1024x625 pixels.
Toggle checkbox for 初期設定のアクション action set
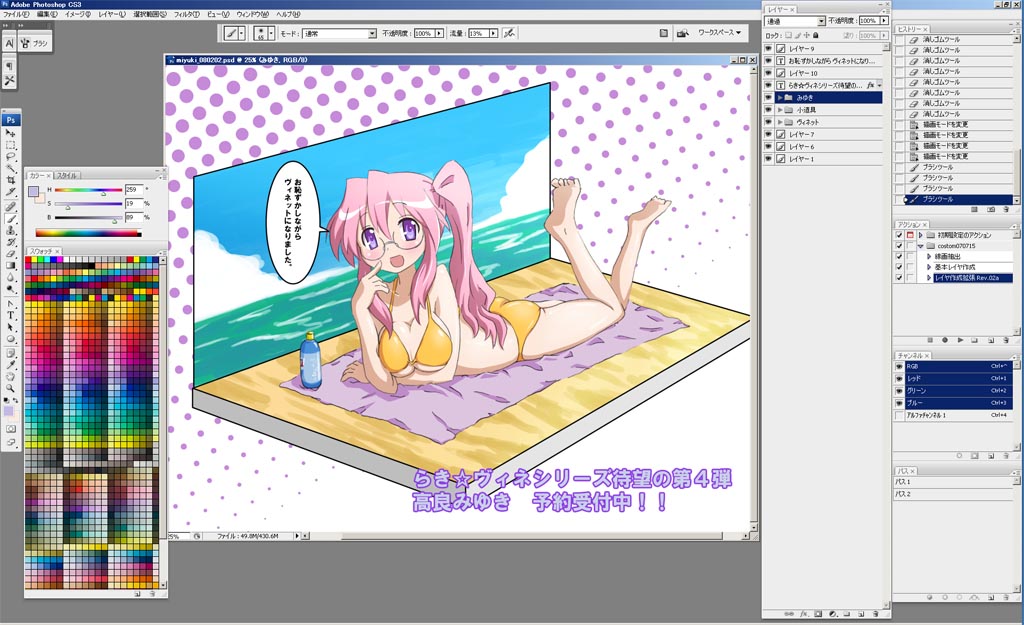899,235
